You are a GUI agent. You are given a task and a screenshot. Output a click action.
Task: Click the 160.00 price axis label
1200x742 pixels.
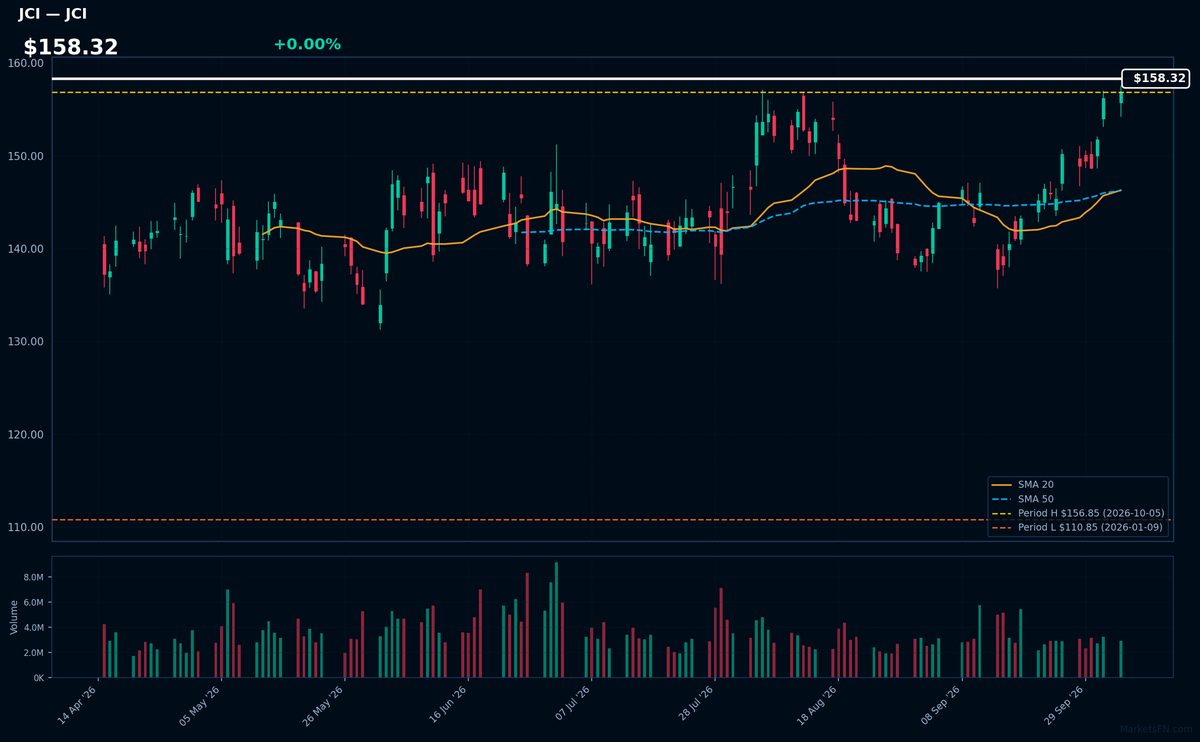(x=26, y=63)
